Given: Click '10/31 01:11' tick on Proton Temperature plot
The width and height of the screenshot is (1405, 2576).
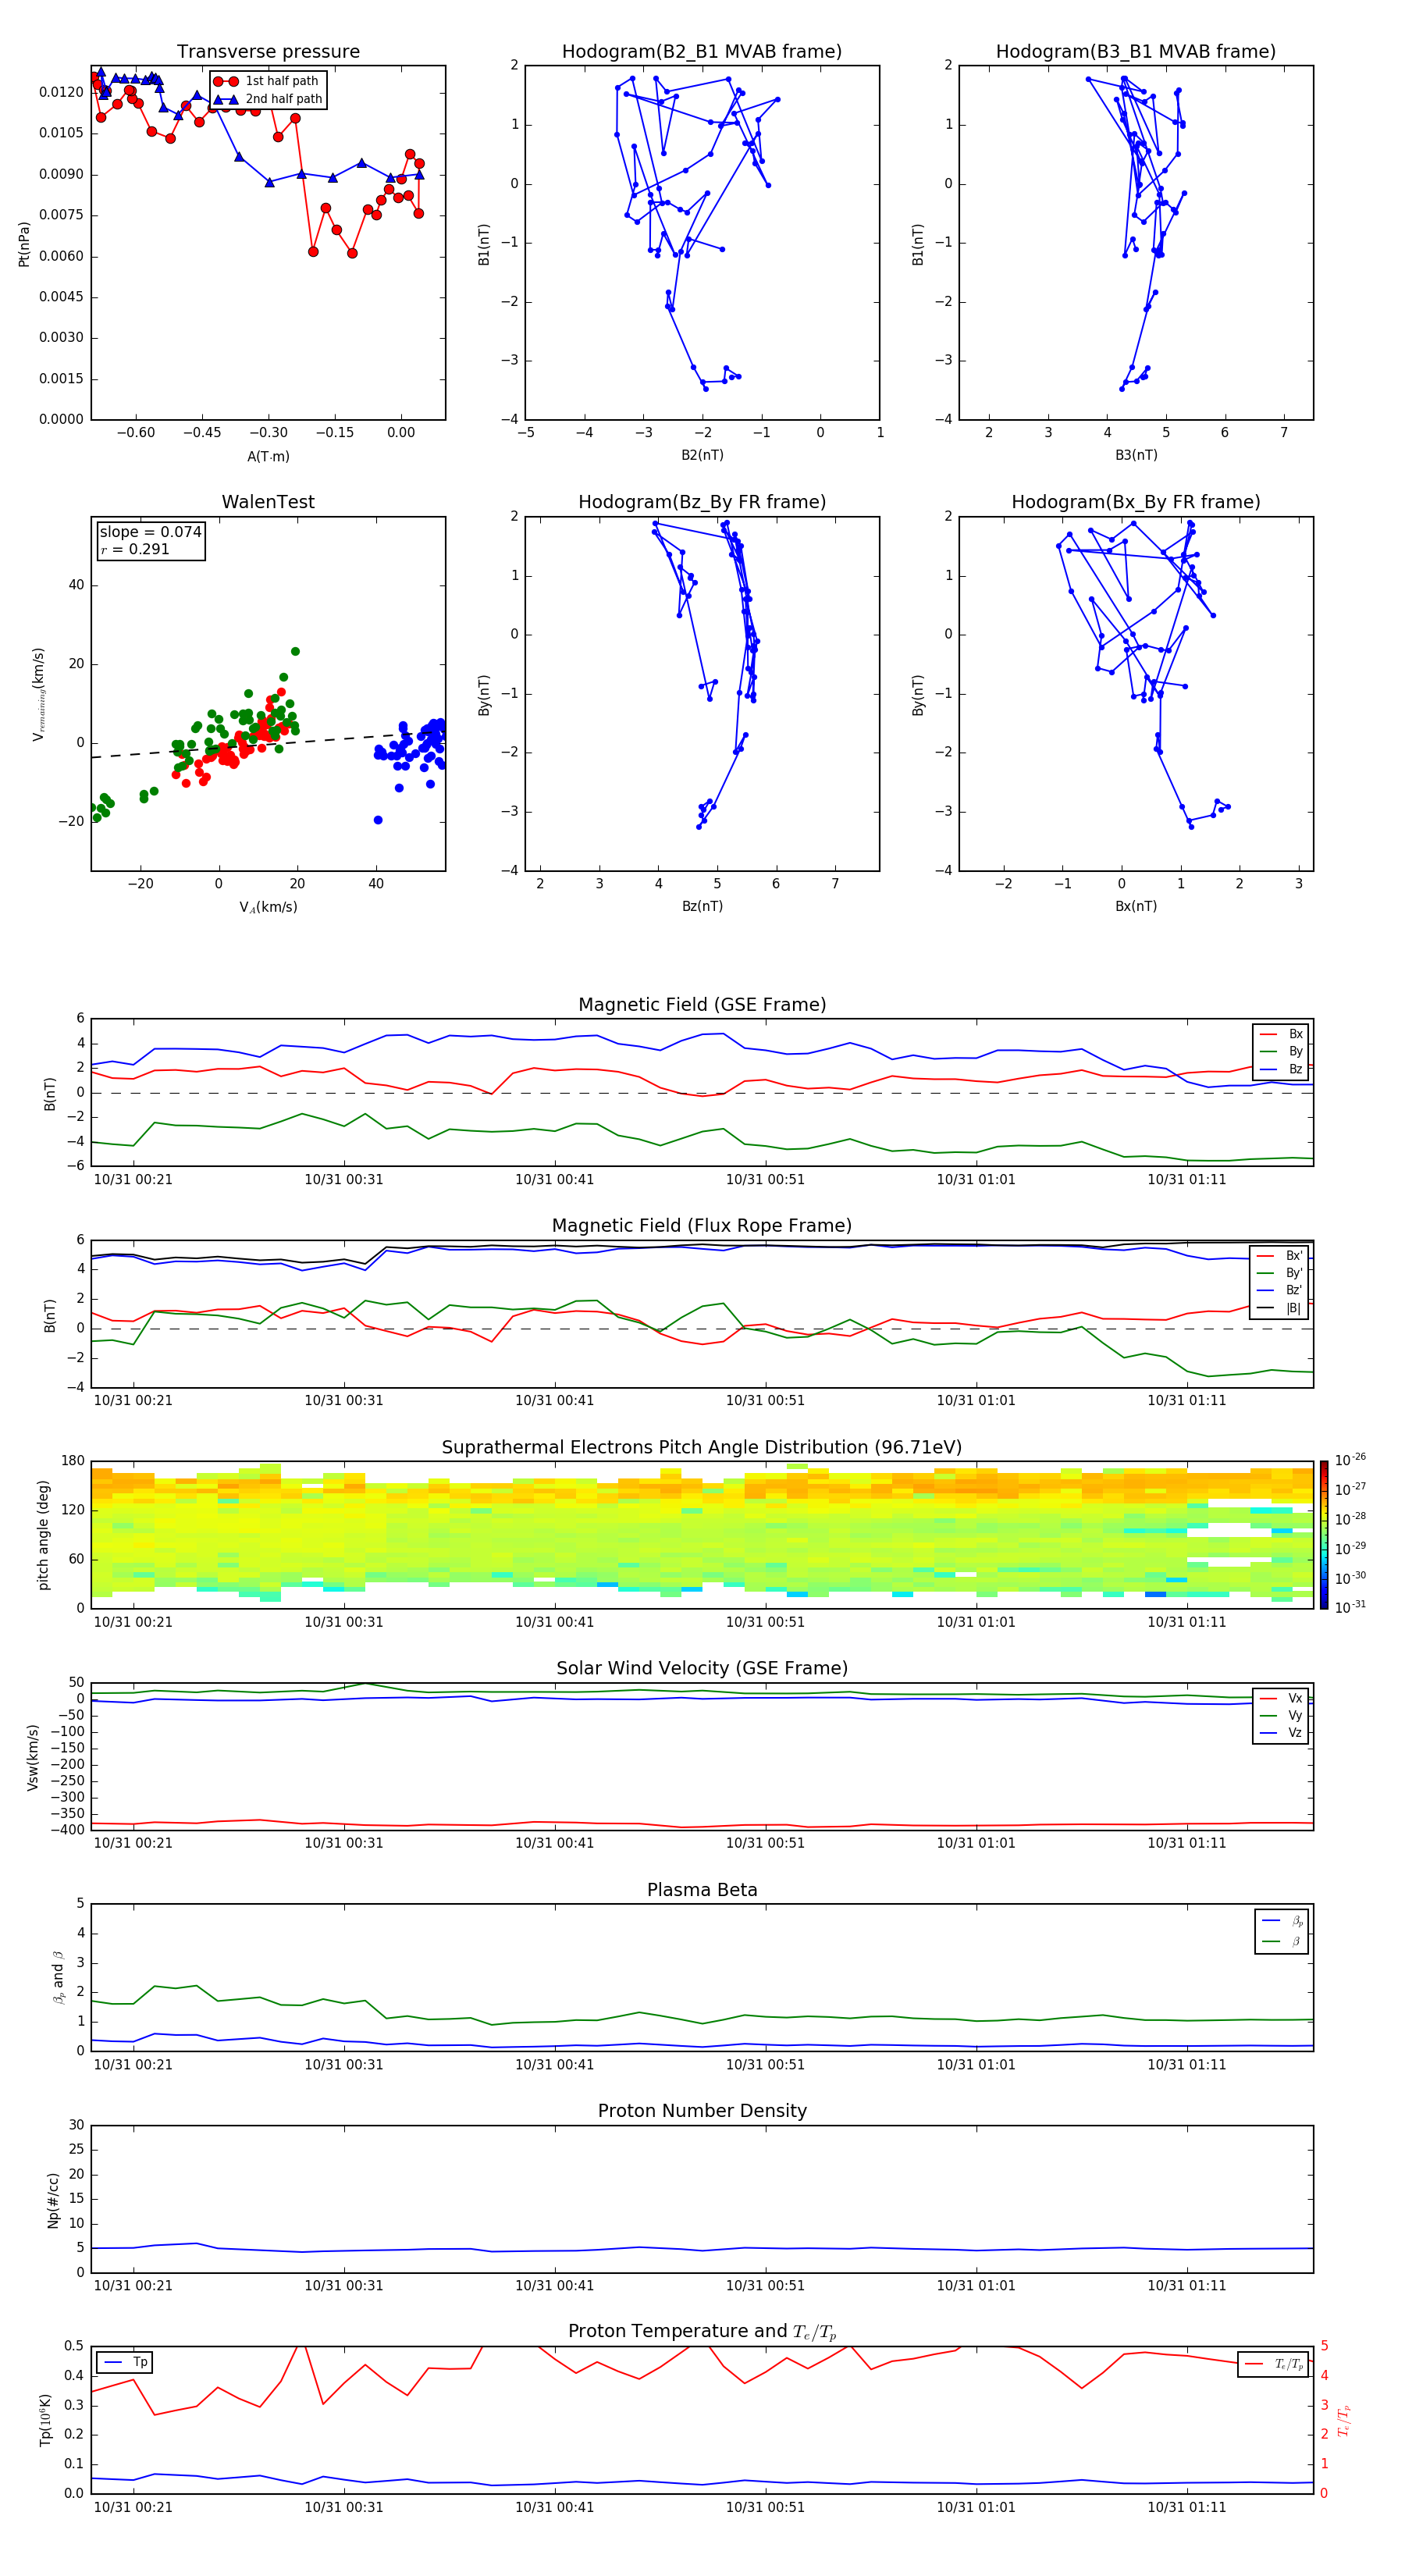Looking at the screenshot, I should (x=1186, y=2507).
